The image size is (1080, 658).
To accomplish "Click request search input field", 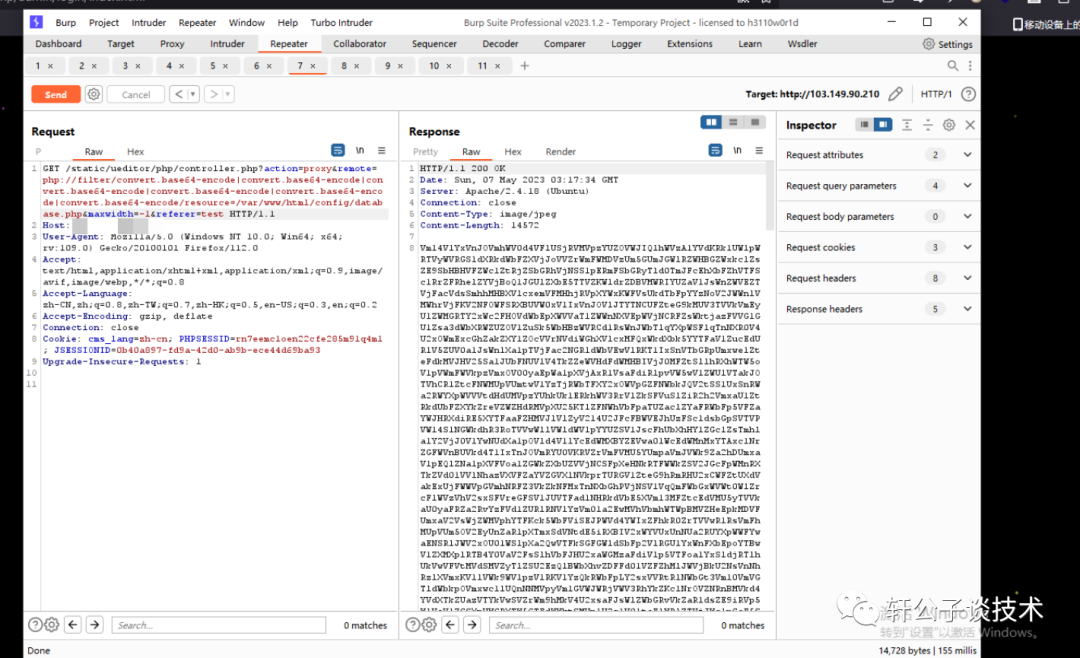I will [x=218, y=625].
